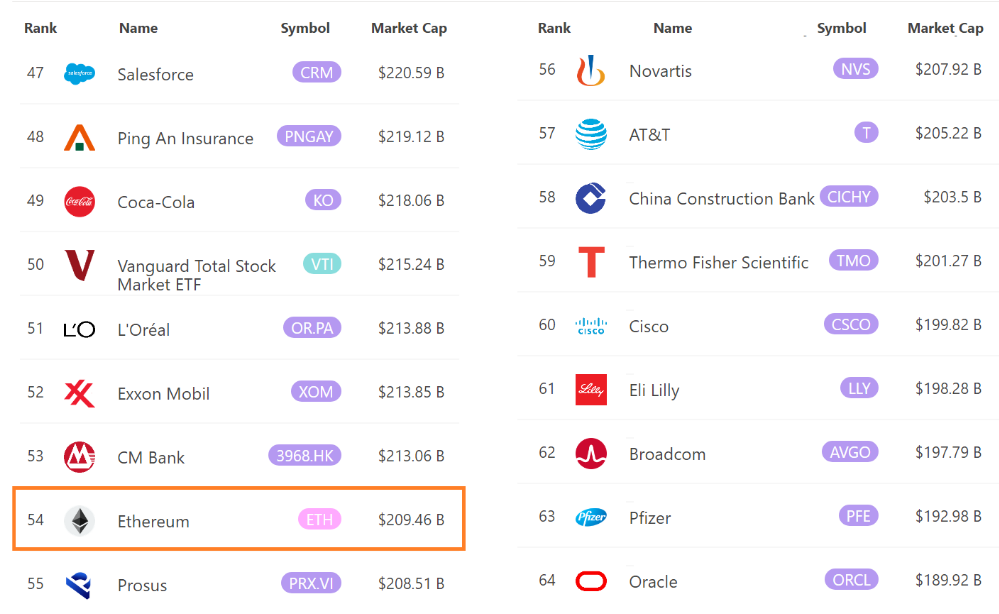Click the AT&T globe logo icon

pyautogui.click(x=591, y=134)
